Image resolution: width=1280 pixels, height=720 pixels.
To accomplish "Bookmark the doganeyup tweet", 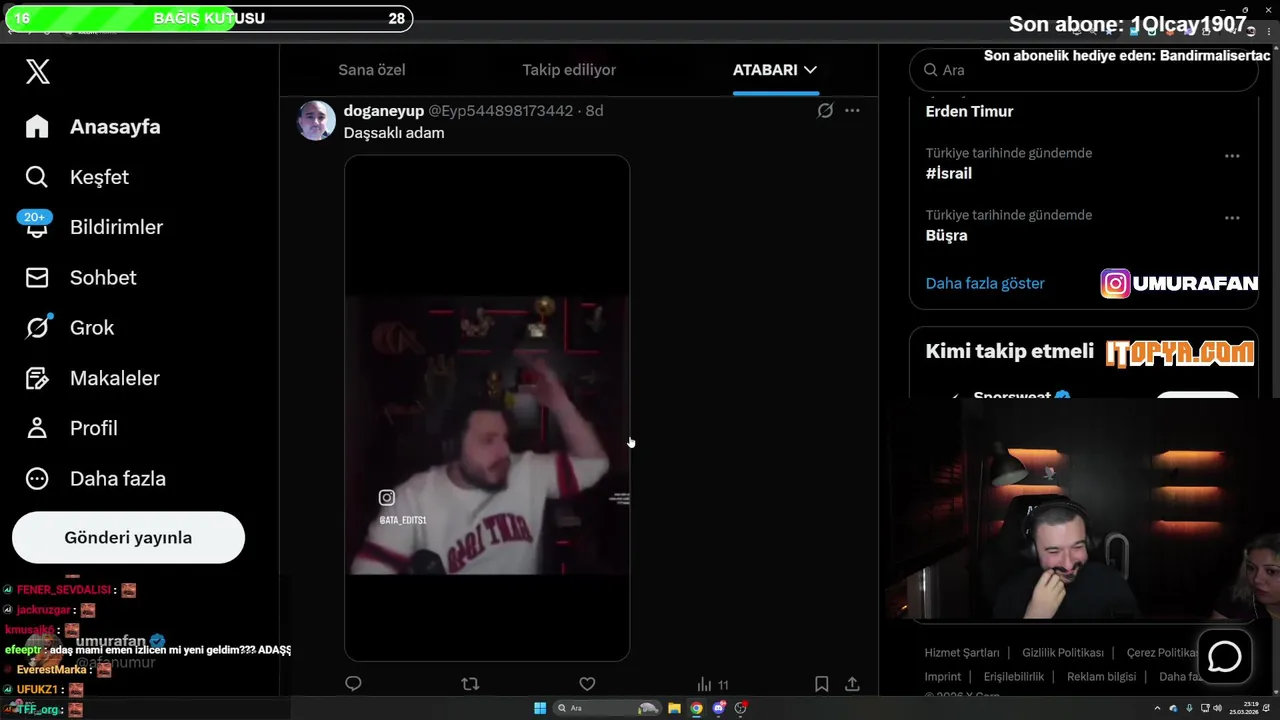I will click(x=821, y=684).
